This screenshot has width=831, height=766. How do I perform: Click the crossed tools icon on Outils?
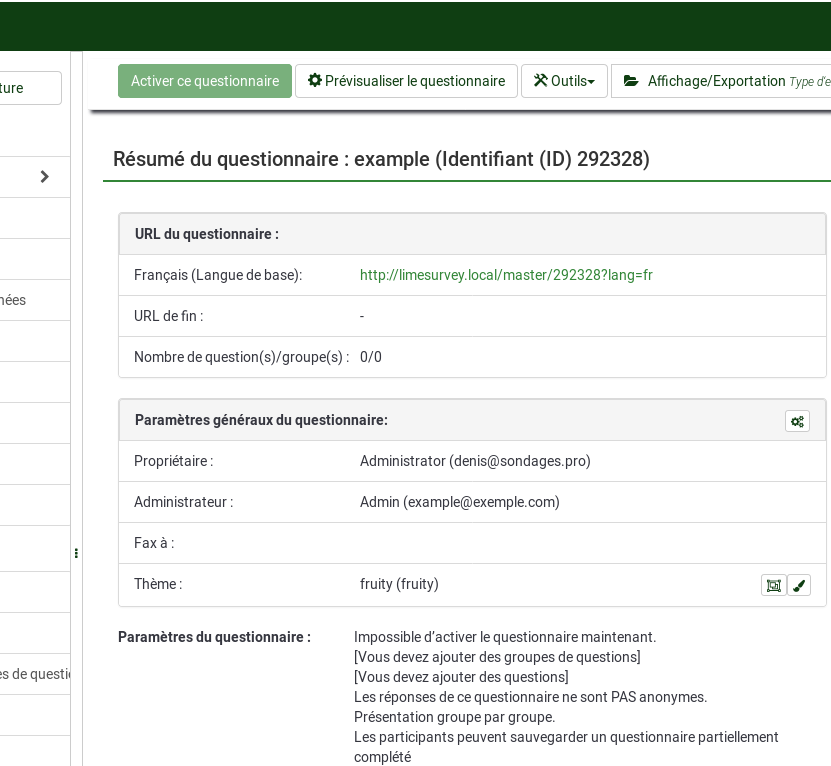(x=541, y=81)
